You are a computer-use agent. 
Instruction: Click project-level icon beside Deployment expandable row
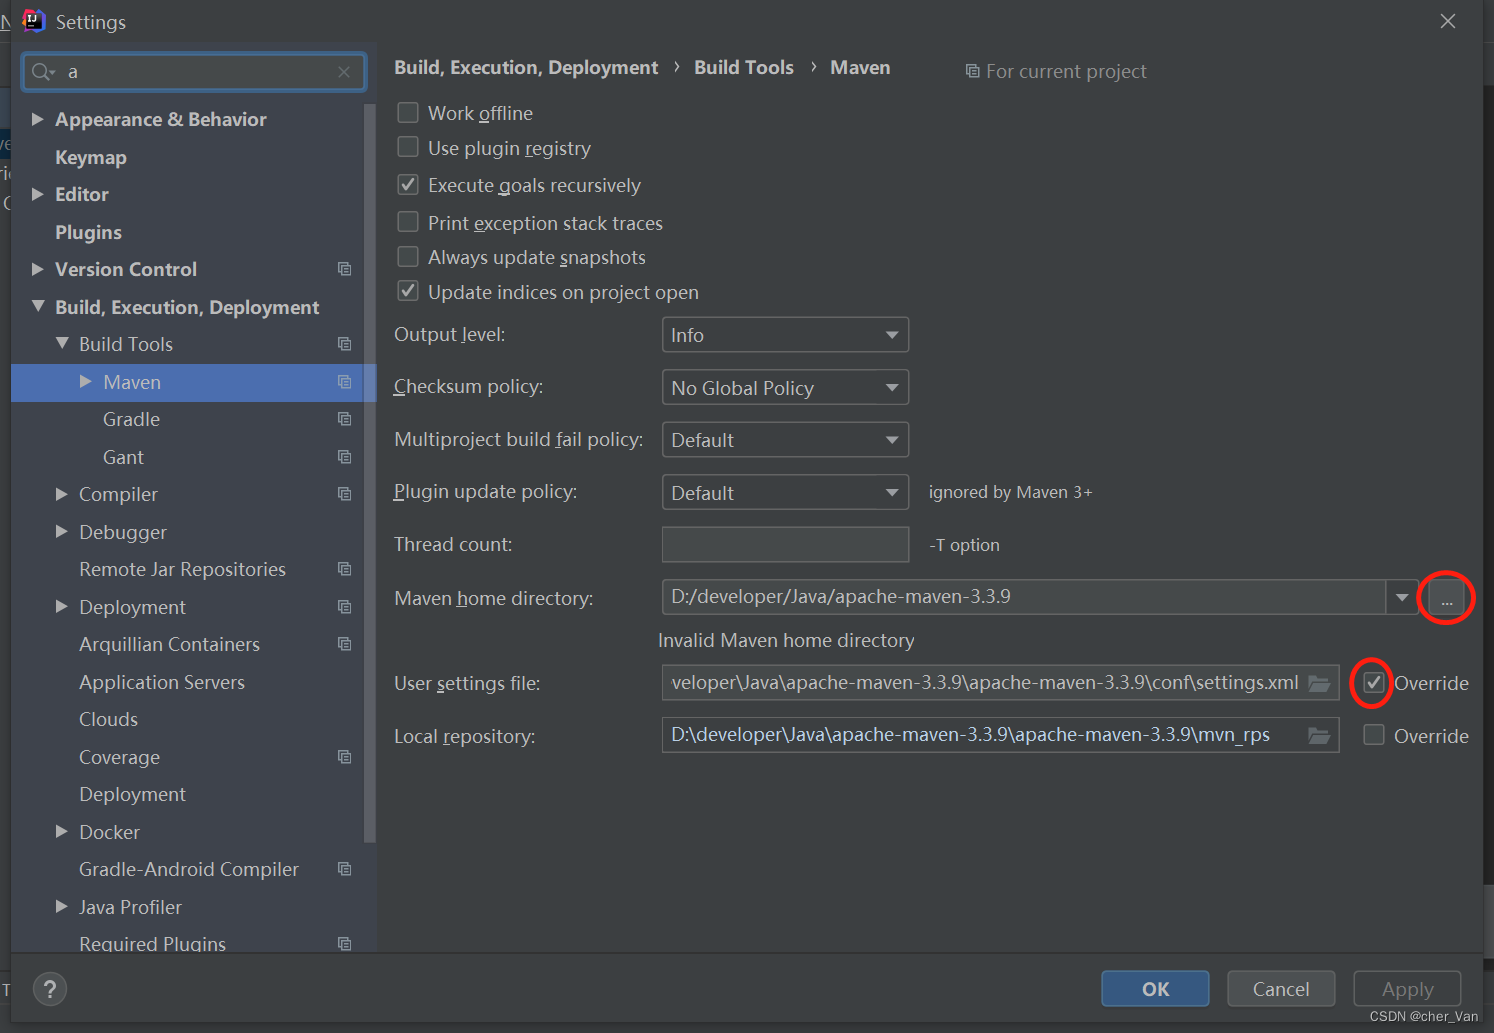345,607
